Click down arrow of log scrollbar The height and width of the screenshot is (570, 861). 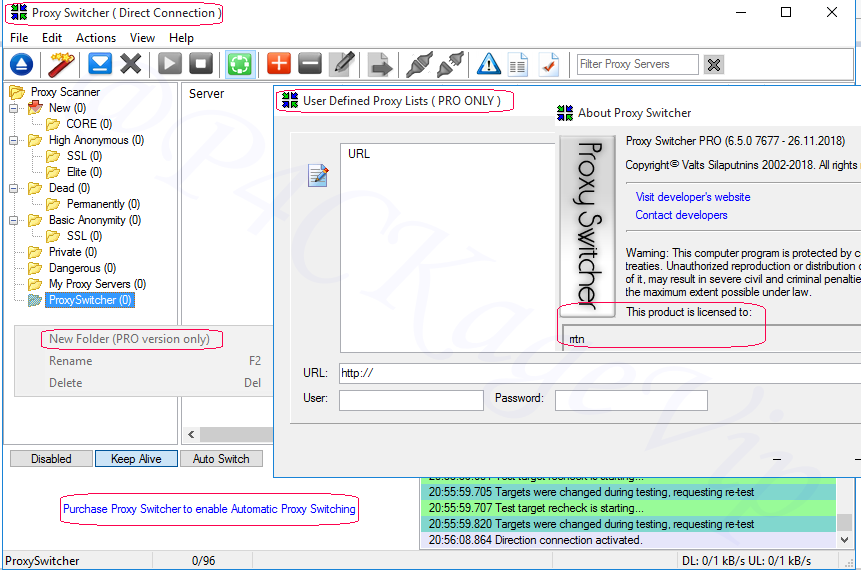click(845, 540)
